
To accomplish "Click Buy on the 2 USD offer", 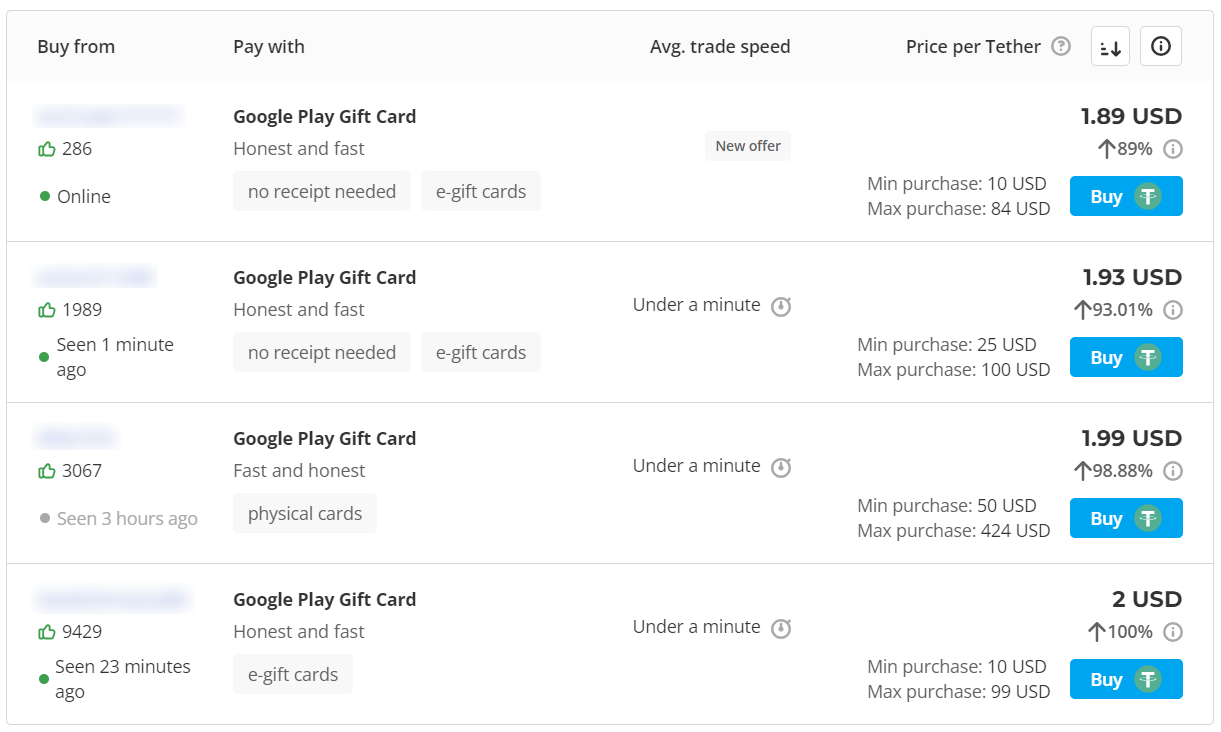I will (x=1126, y=679).
